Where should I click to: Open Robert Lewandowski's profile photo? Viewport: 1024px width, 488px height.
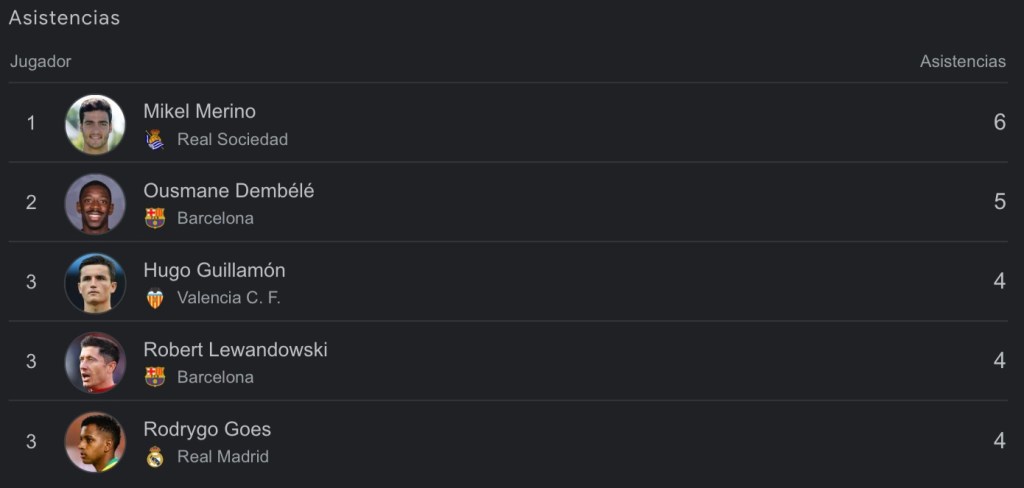coord(95,362)
